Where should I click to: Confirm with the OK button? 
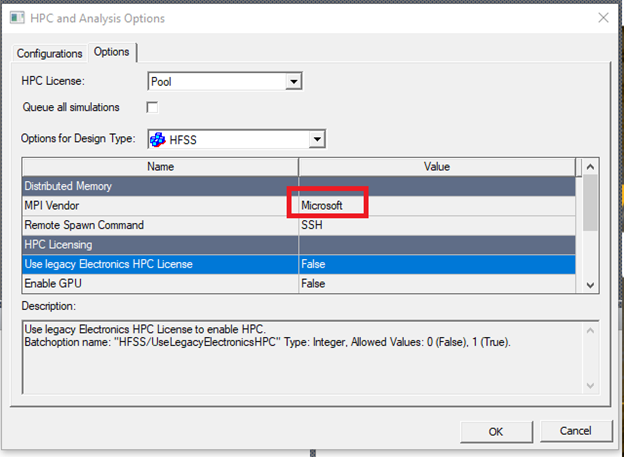[x=496, y=432]
